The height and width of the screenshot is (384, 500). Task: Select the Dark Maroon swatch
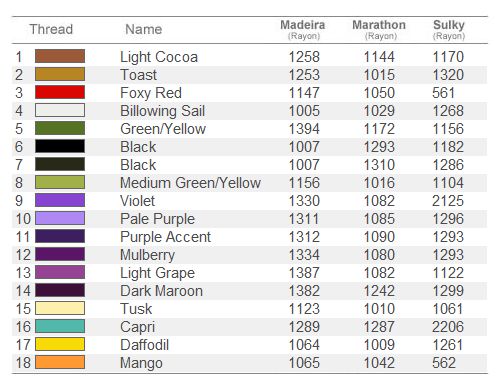60,290
